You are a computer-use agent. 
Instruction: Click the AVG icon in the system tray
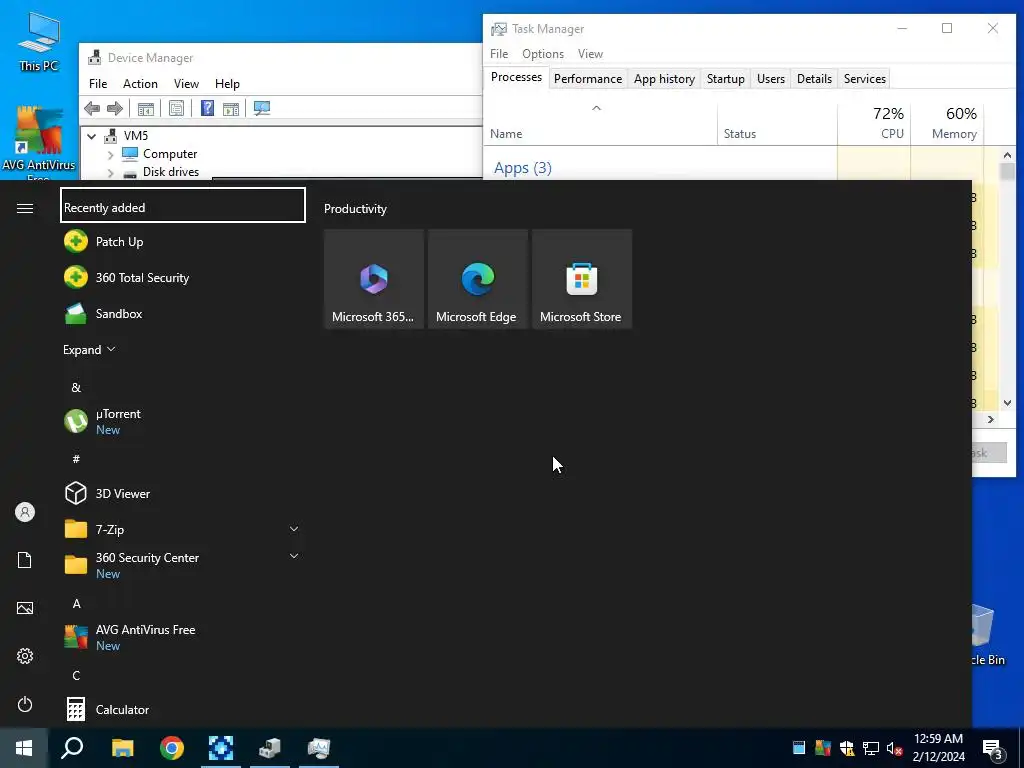click(823, 748)
